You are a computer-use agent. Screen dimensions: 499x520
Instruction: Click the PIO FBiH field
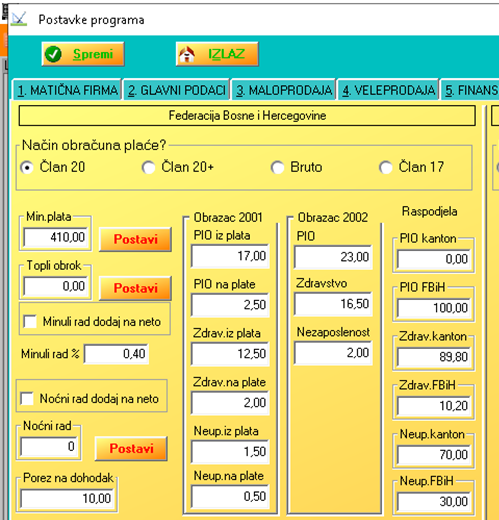click(434, 308)
